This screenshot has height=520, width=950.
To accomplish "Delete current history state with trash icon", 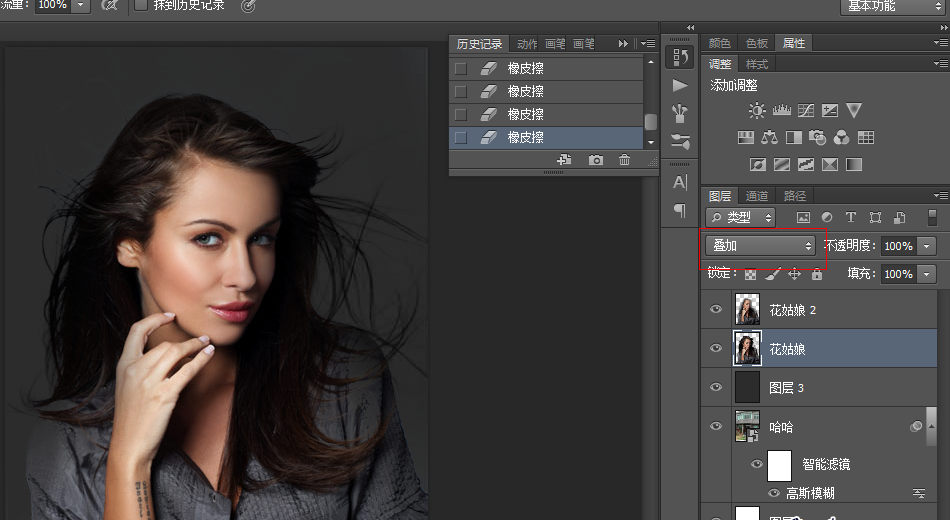I will pos(625,160).
